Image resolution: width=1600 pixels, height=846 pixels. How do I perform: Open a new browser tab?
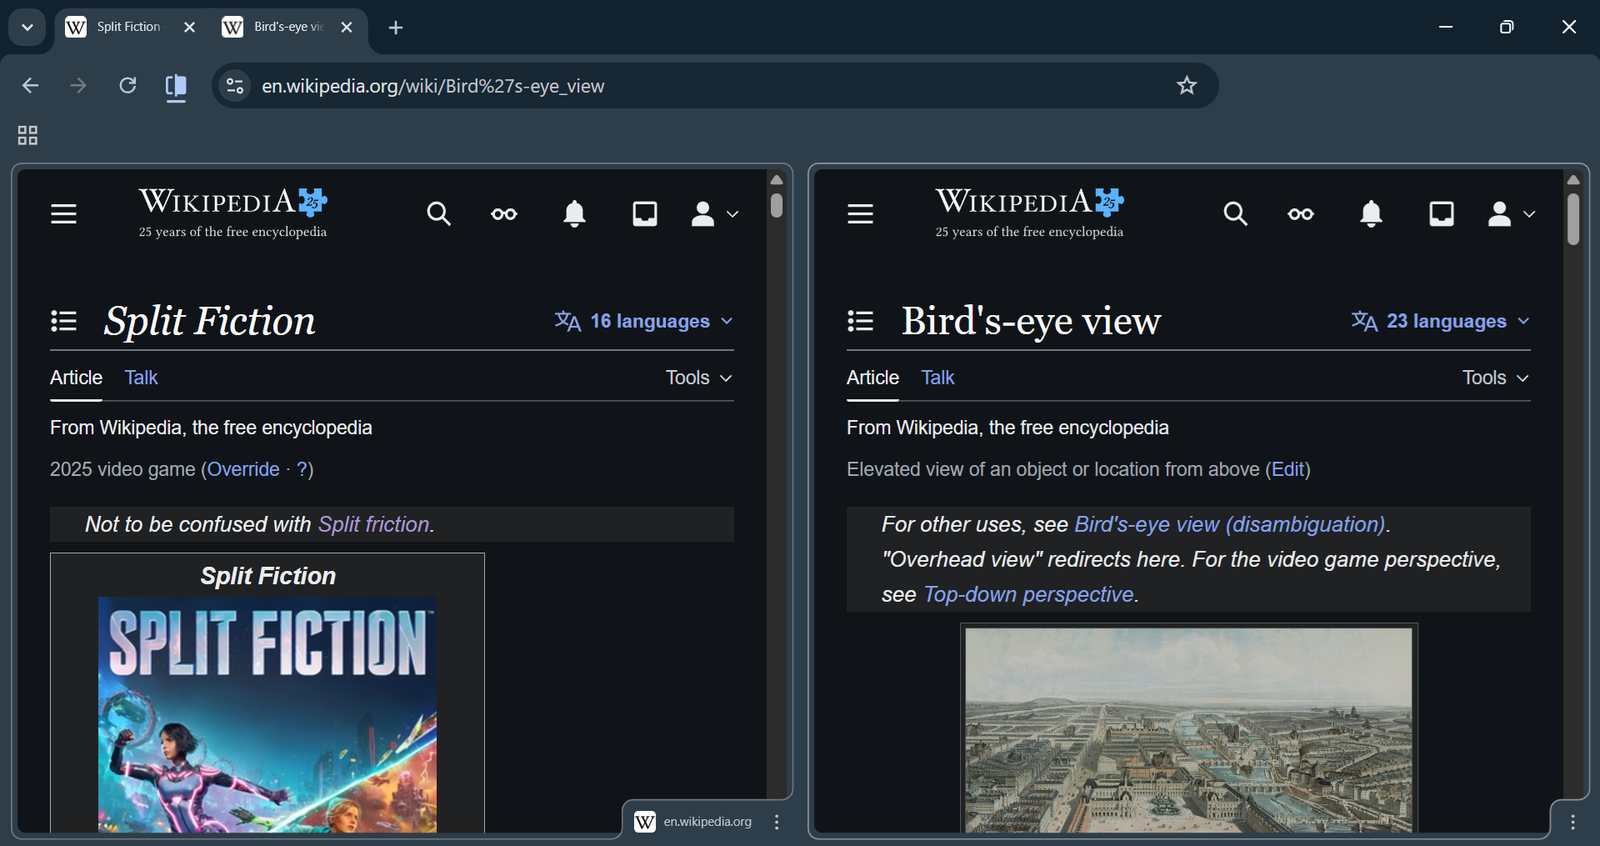[x=396, y=27]
